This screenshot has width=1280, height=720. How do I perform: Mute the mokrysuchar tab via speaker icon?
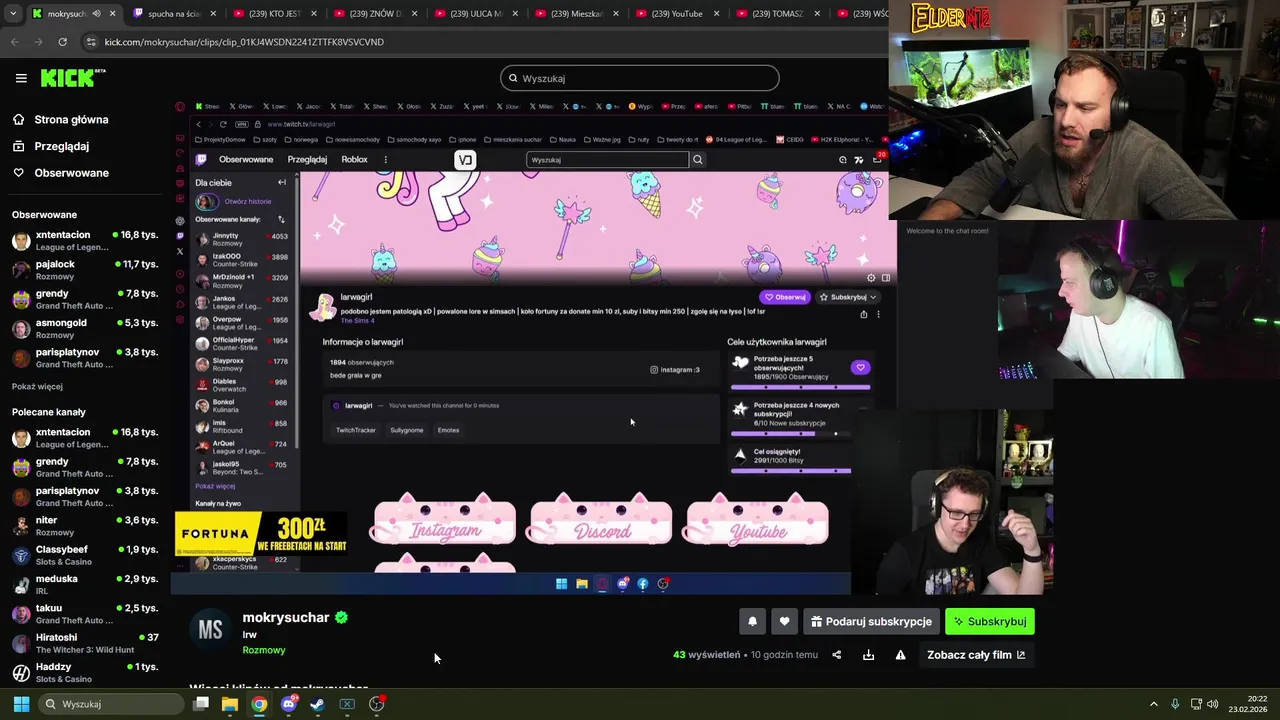[97, 14]
